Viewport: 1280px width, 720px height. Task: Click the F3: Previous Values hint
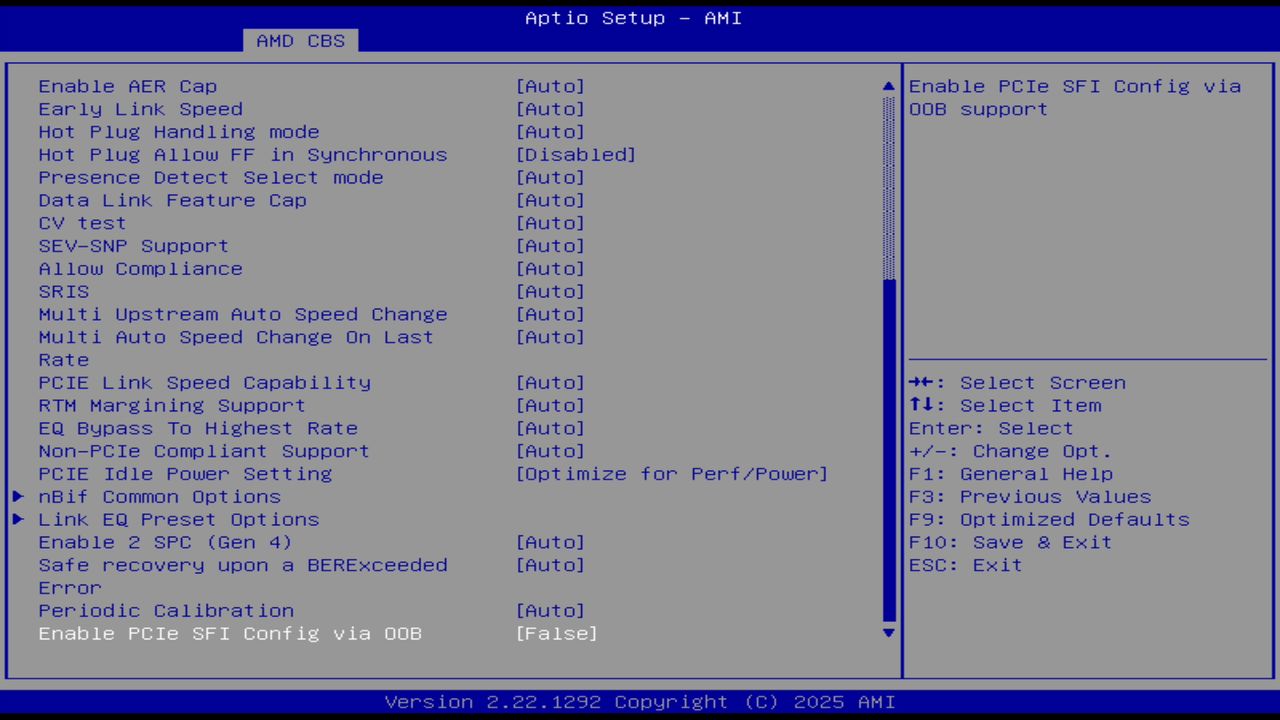point(1030,496)
